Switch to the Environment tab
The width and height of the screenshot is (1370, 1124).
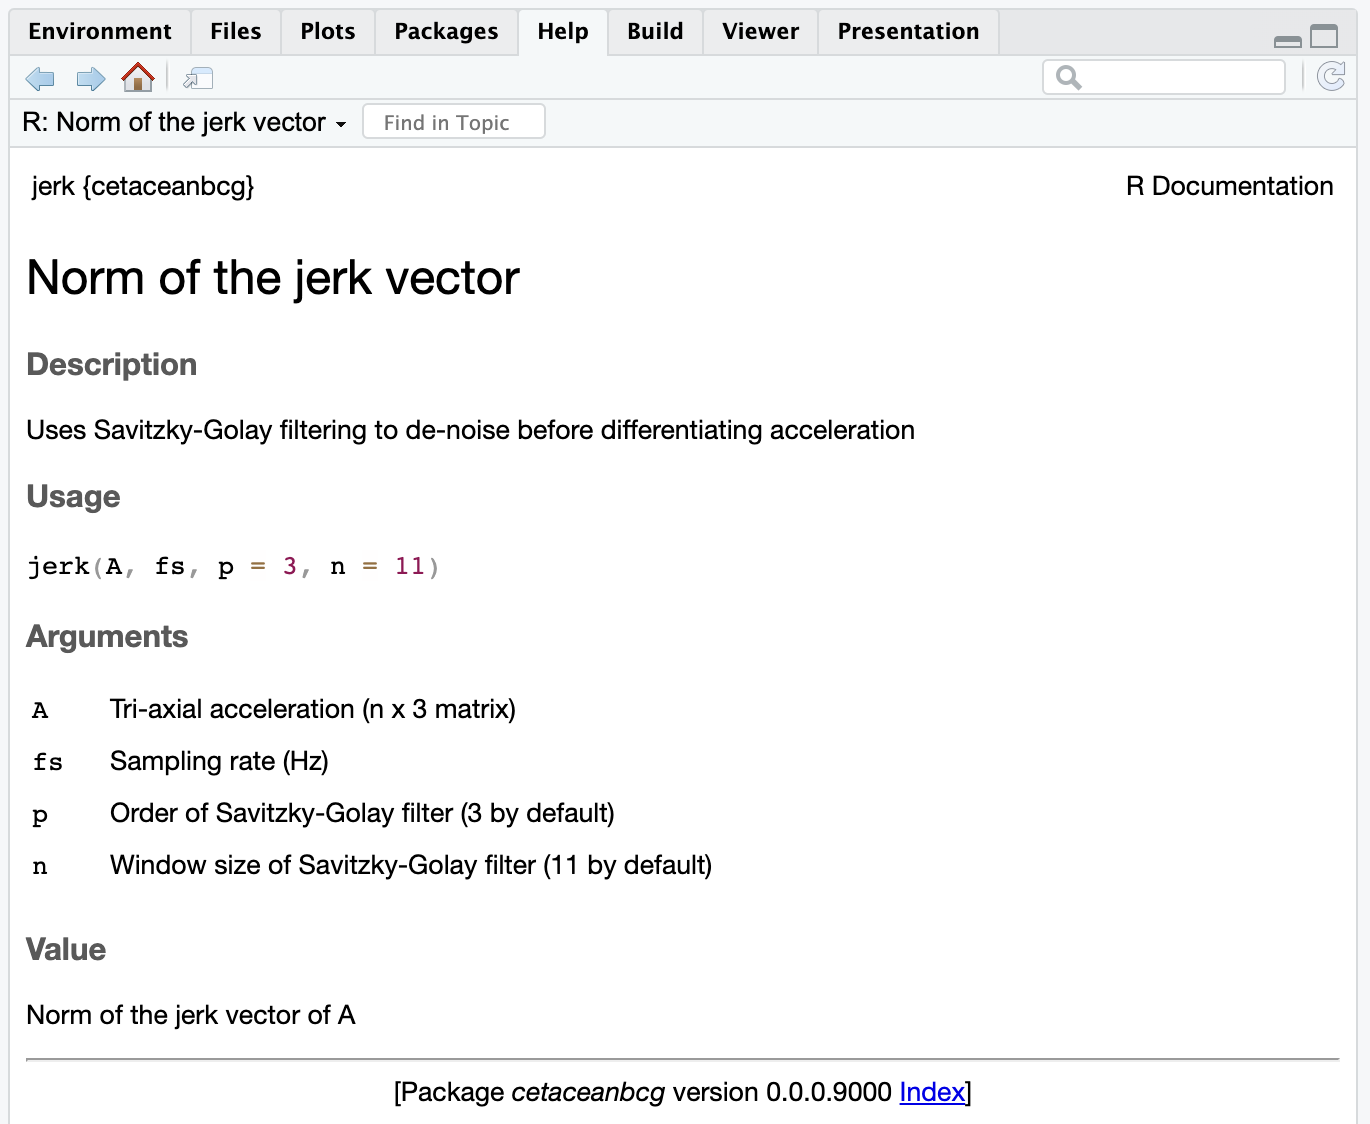(100, 32)
